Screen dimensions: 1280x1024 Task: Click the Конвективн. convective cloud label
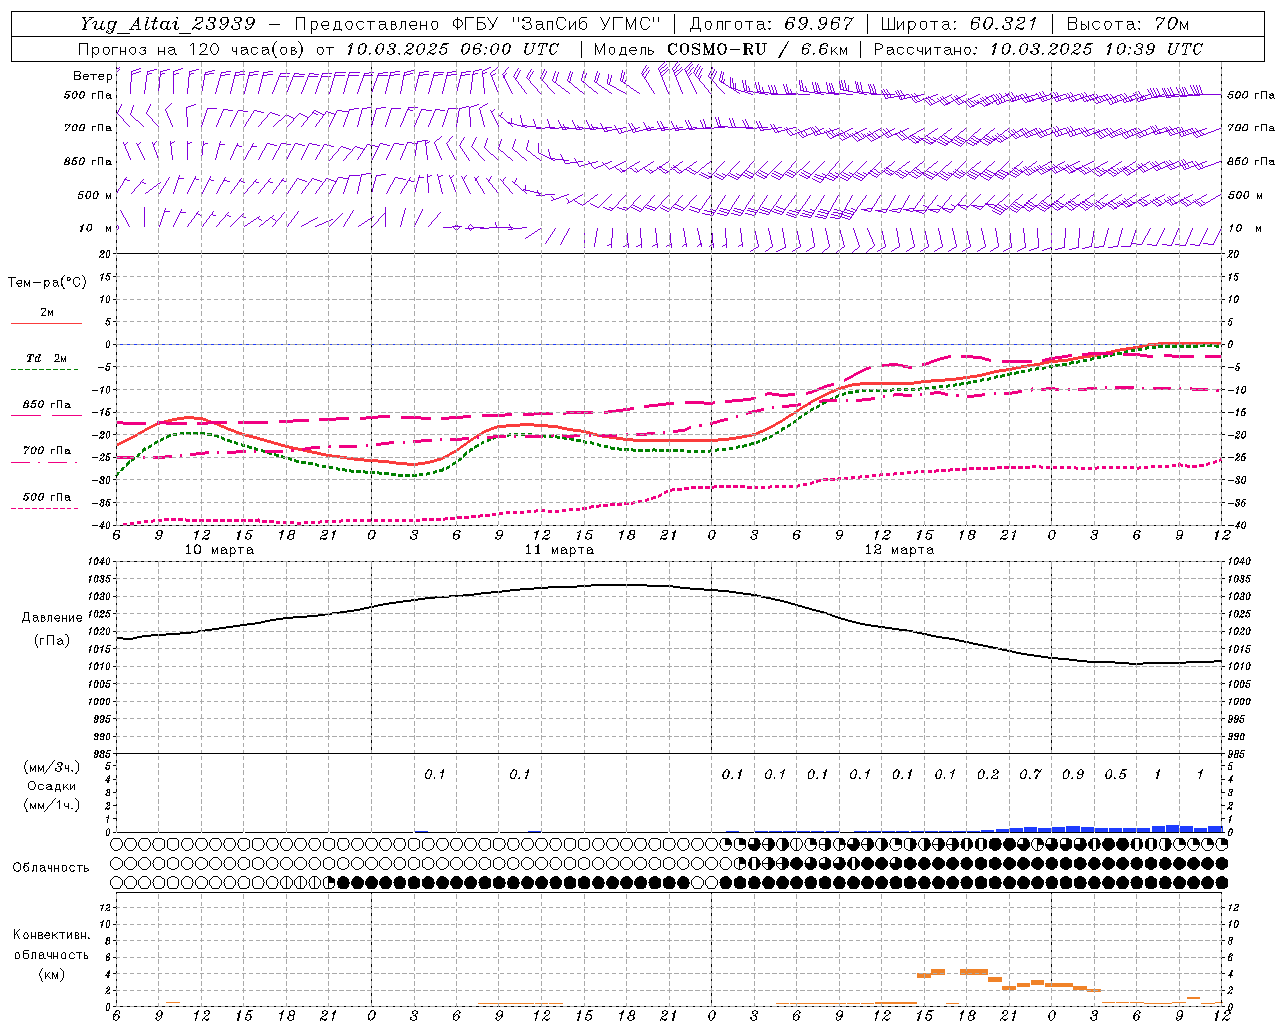(51, 935)
